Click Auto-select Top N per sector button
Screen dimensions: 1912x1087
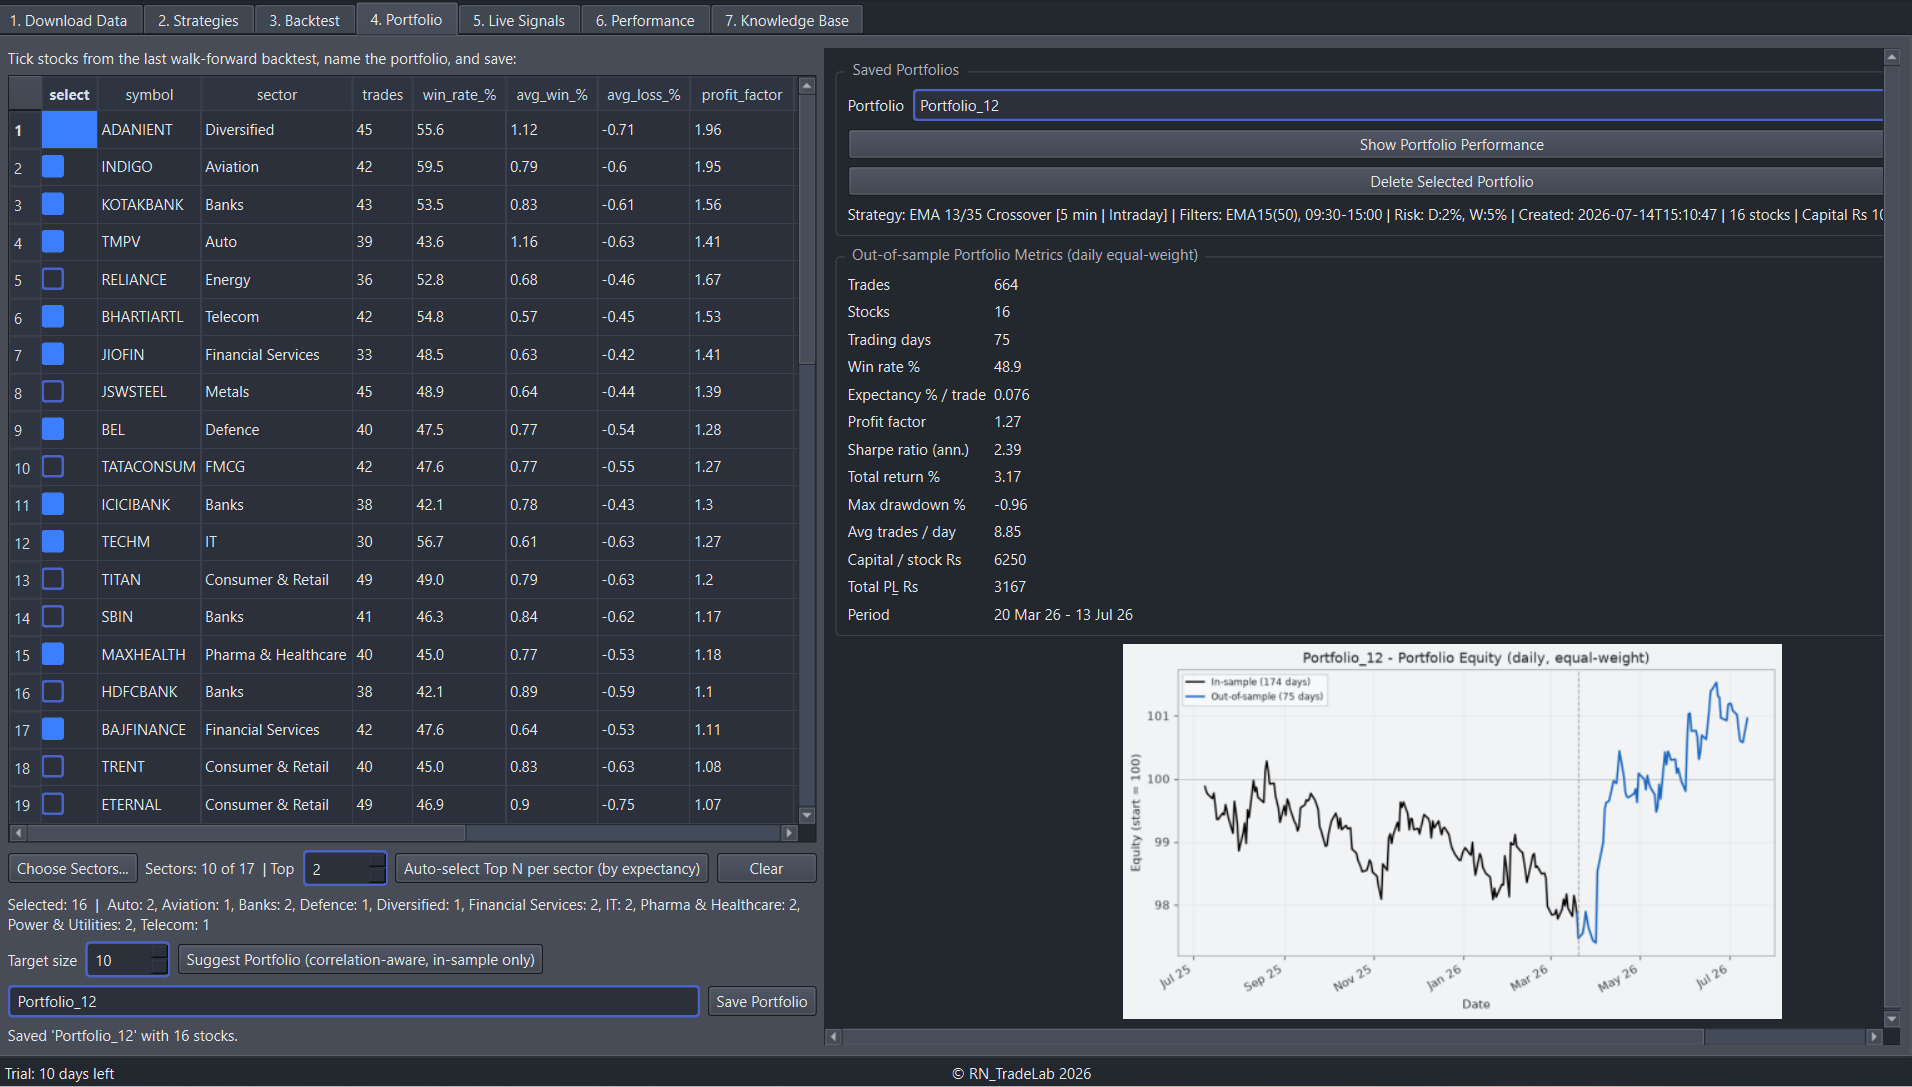click(x=552, y=869)
